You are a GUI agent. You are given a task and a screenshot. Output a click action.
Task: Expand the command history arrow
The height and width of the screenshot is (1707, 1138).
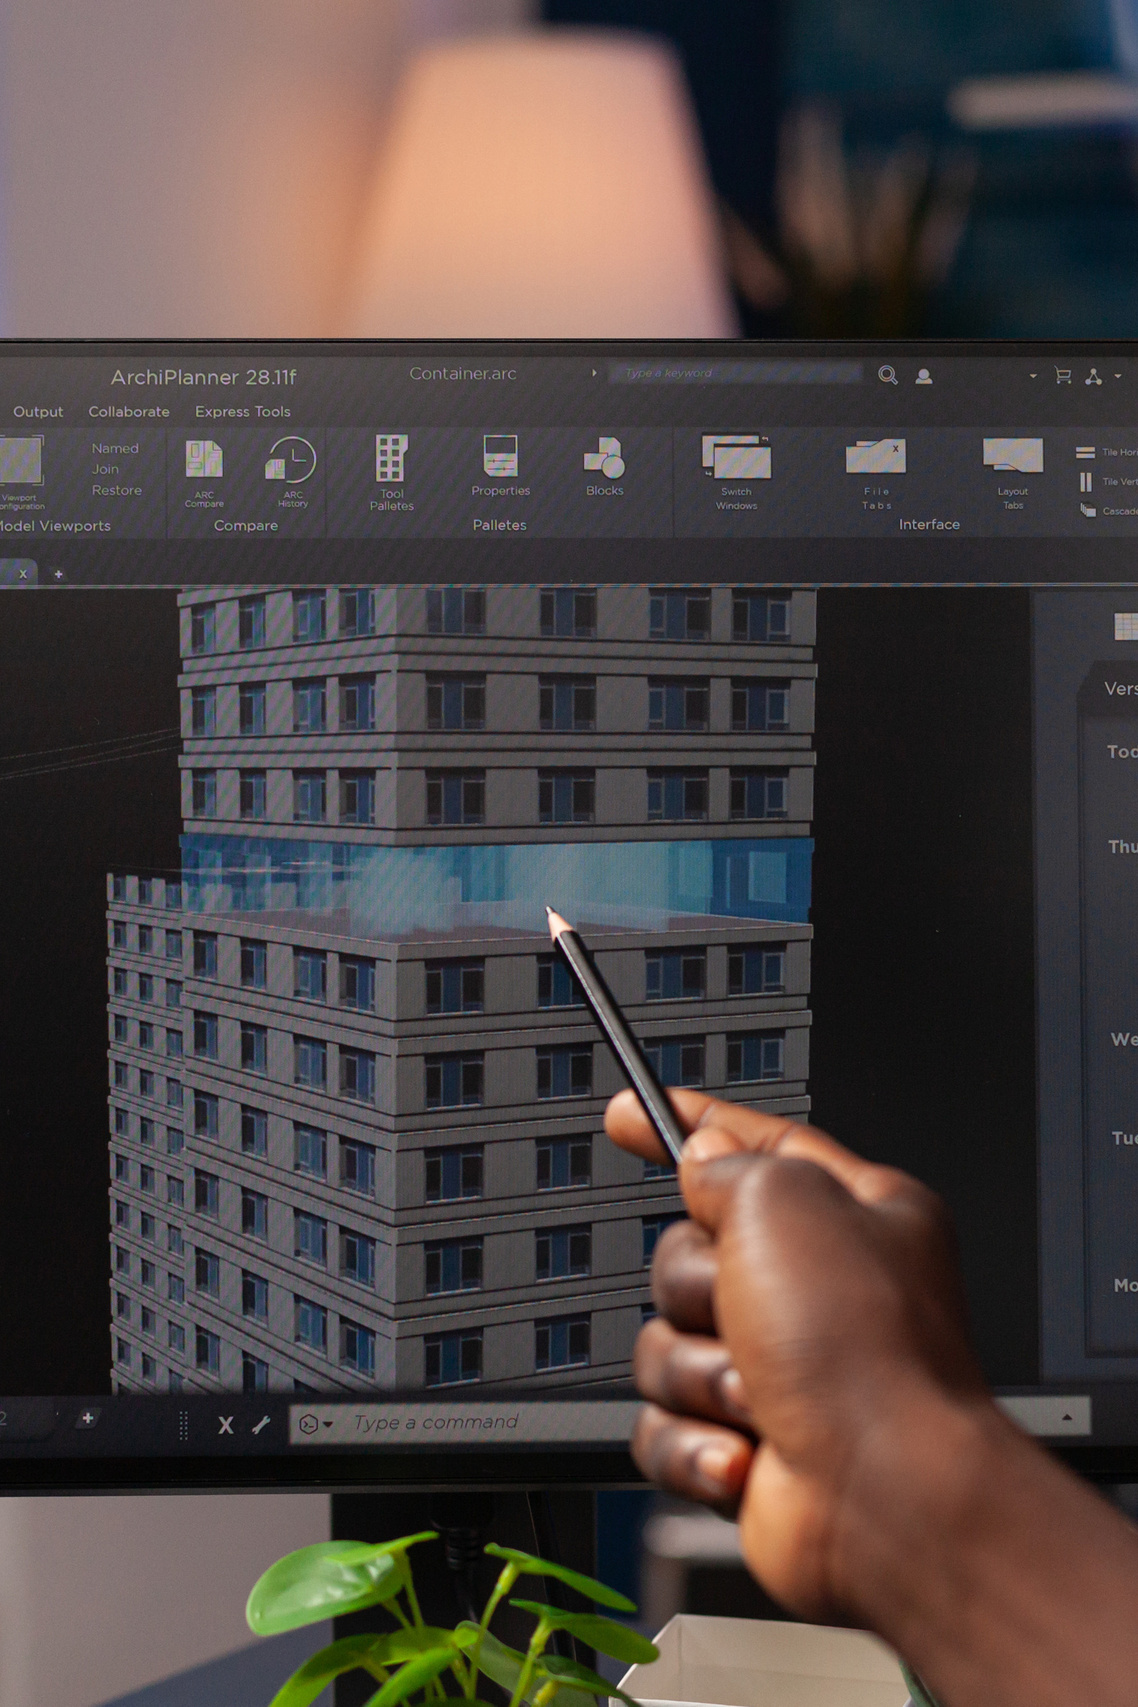coord(1066,1417)
